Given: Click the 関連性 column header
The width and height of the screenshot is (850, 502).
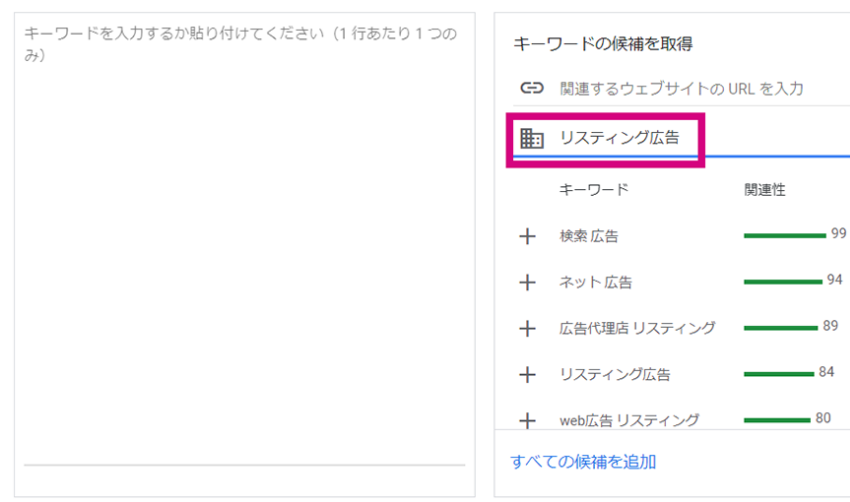Looking at the screenshot, I should [x=764, y=190].
